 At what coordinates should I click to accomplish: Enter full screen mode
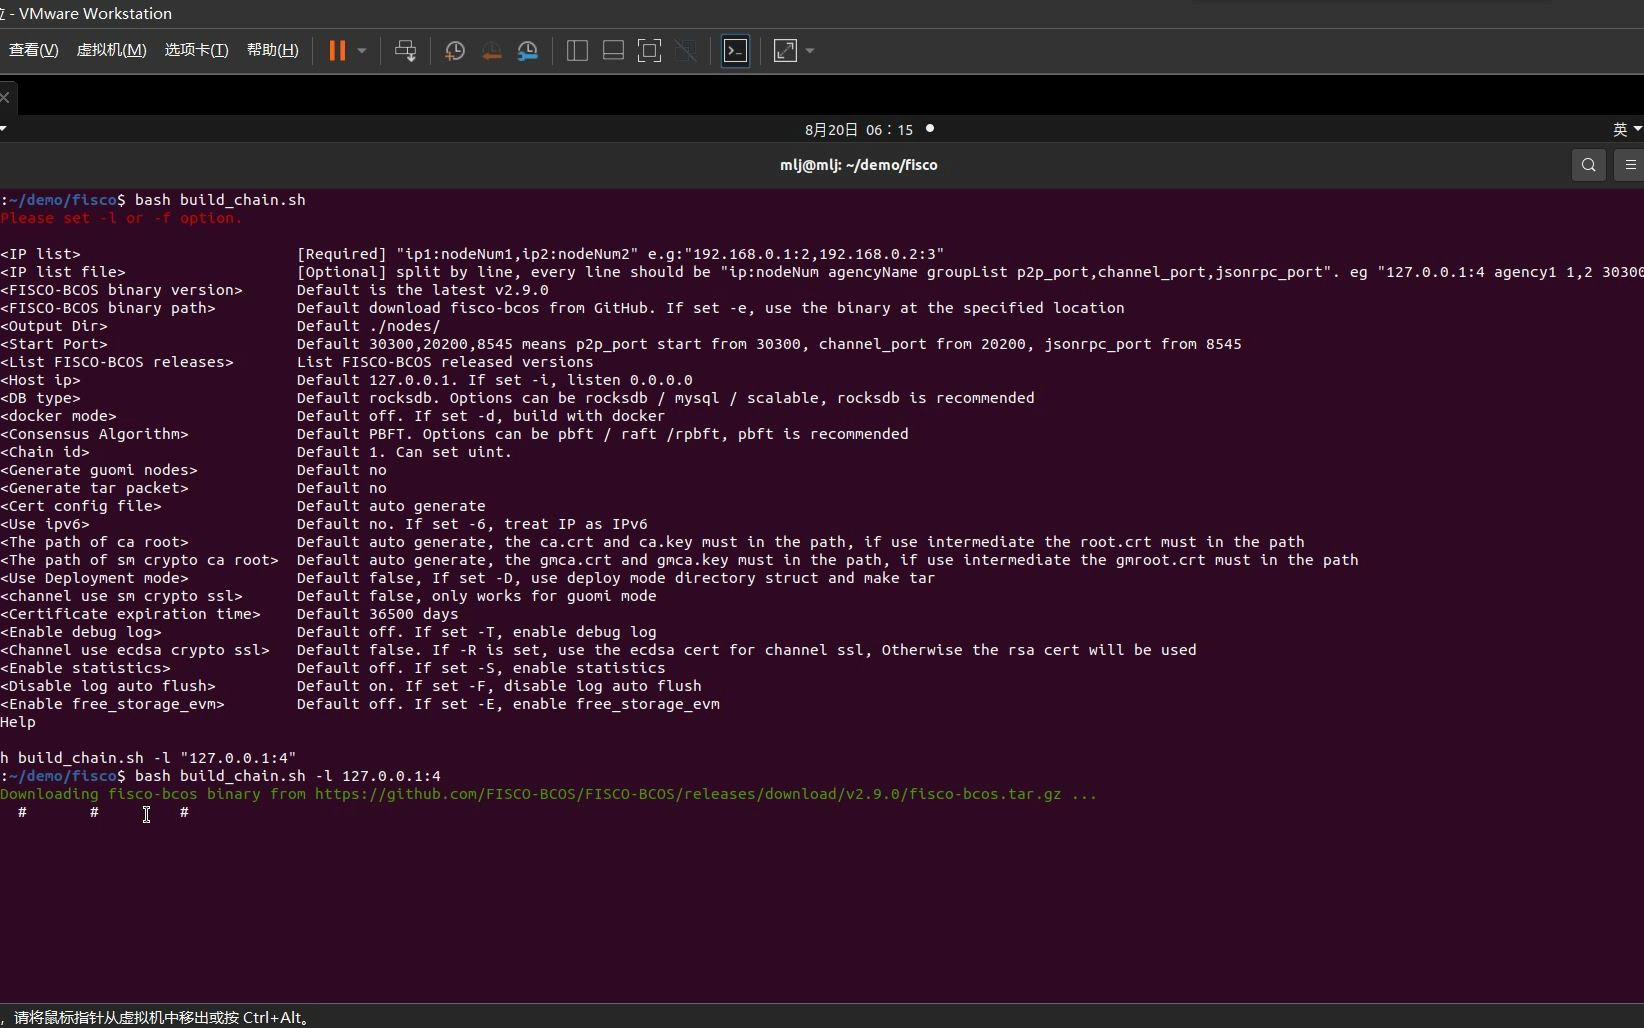click(x=649, y=51)
